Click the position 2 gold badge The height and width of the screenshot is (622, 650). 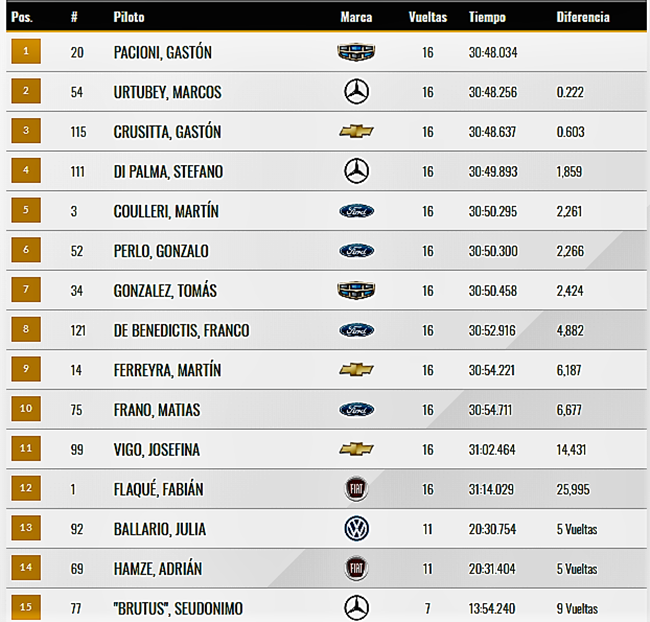26,91
